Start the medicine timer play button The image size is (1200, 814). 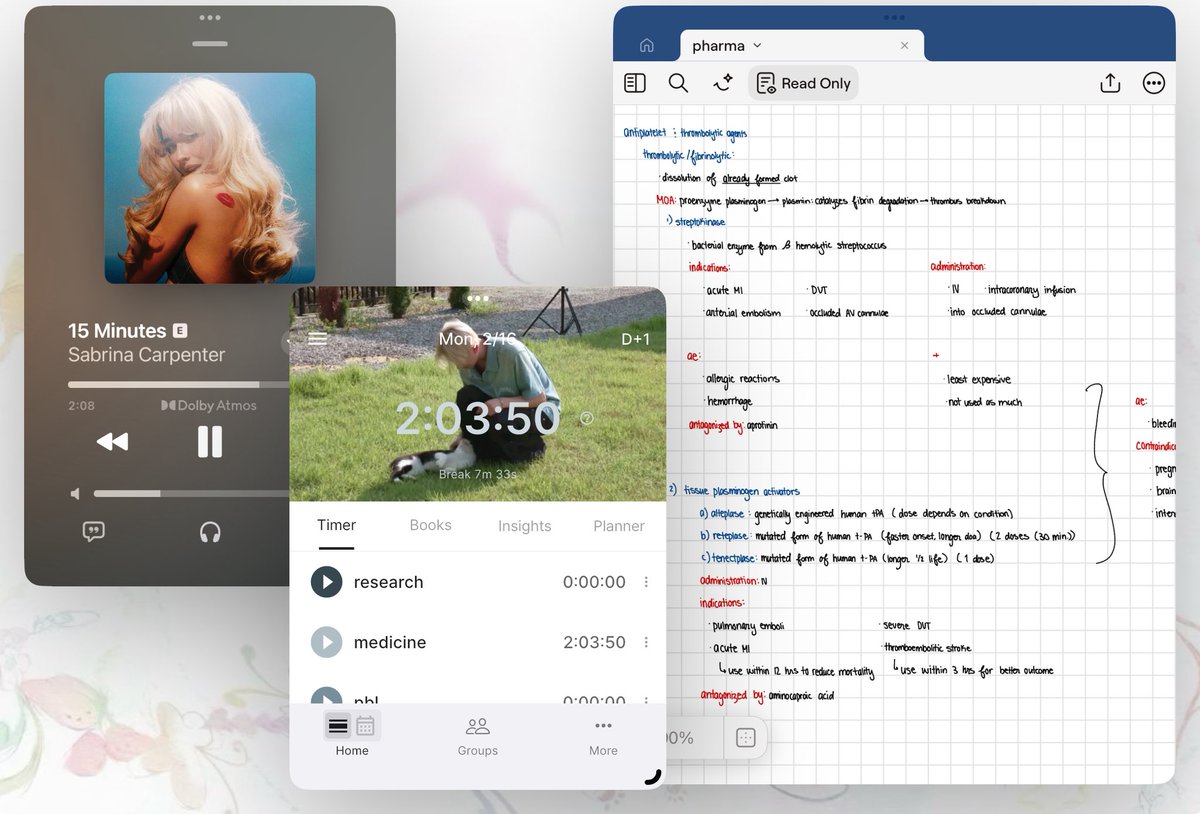pos(327,642)
